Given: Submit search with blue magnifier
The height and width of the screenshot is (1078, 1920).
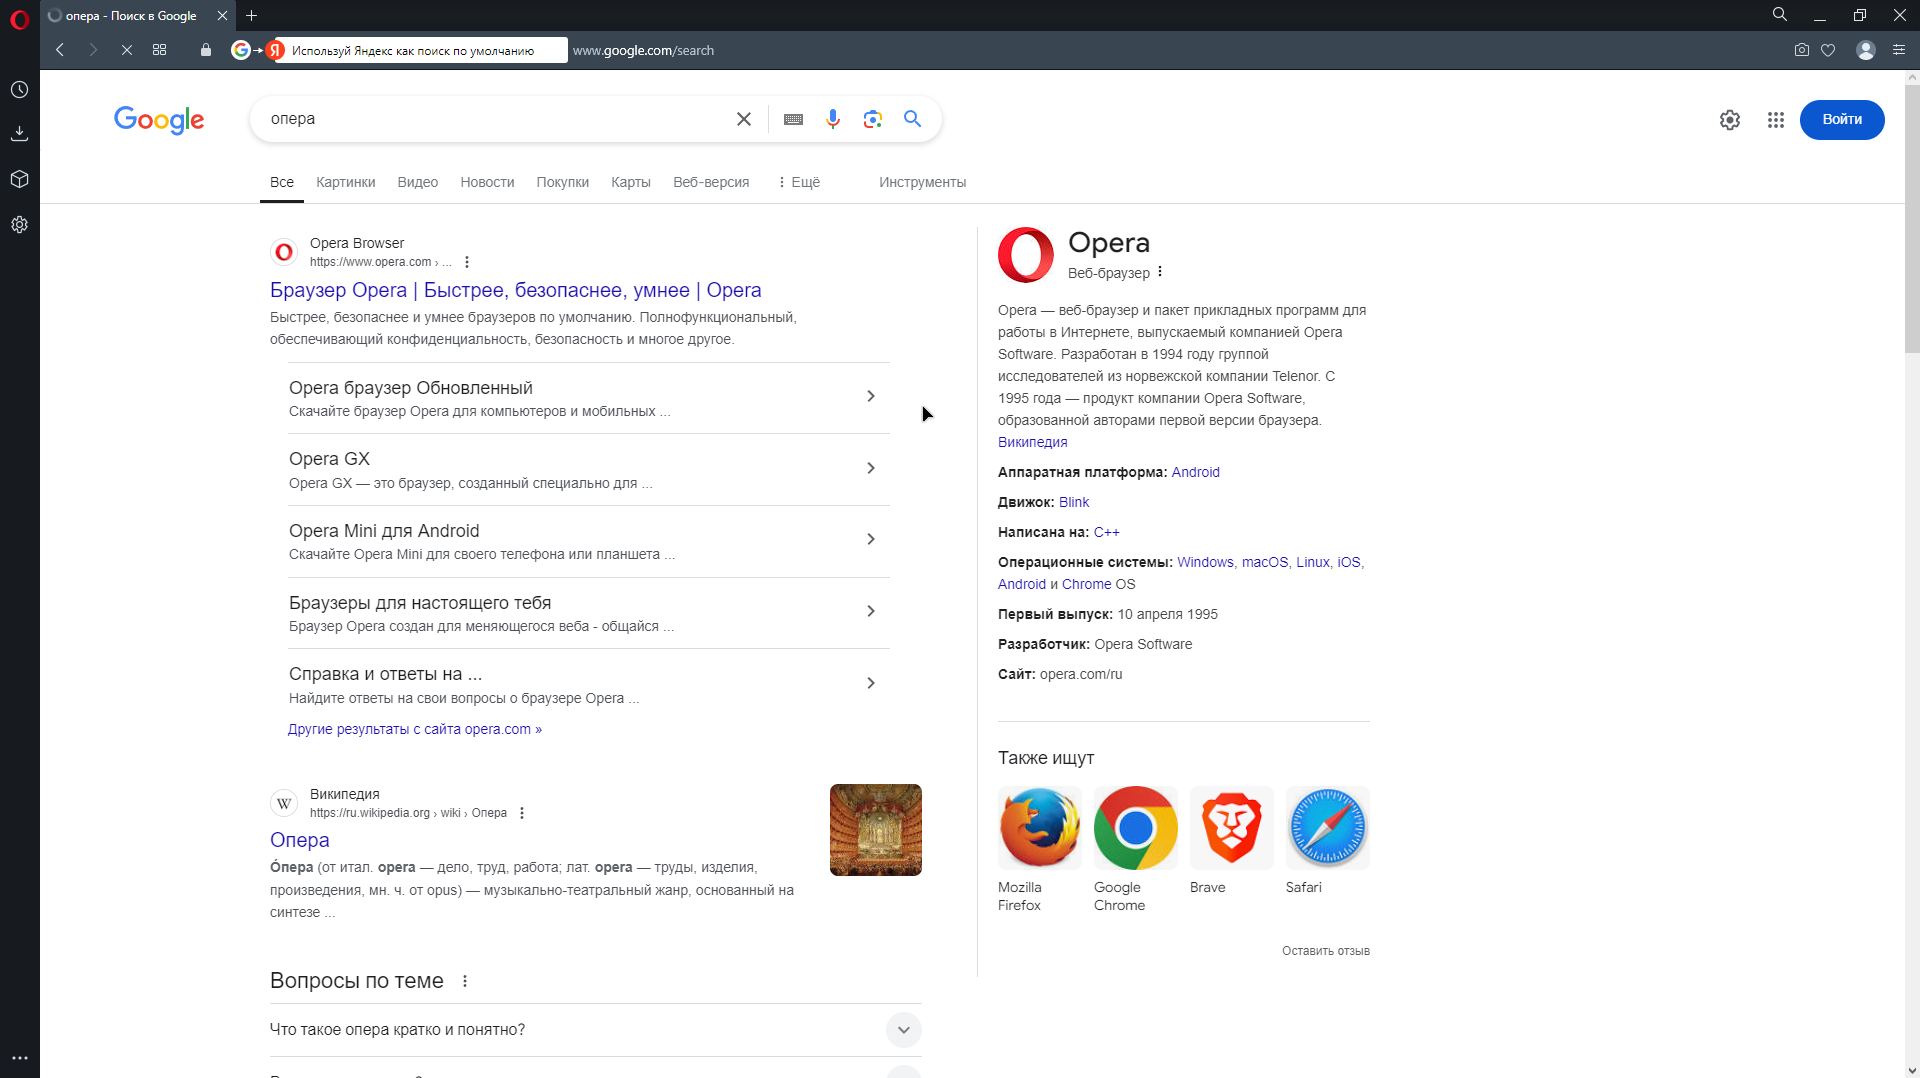Looking at the screenshot, I should tap(913, 119).
